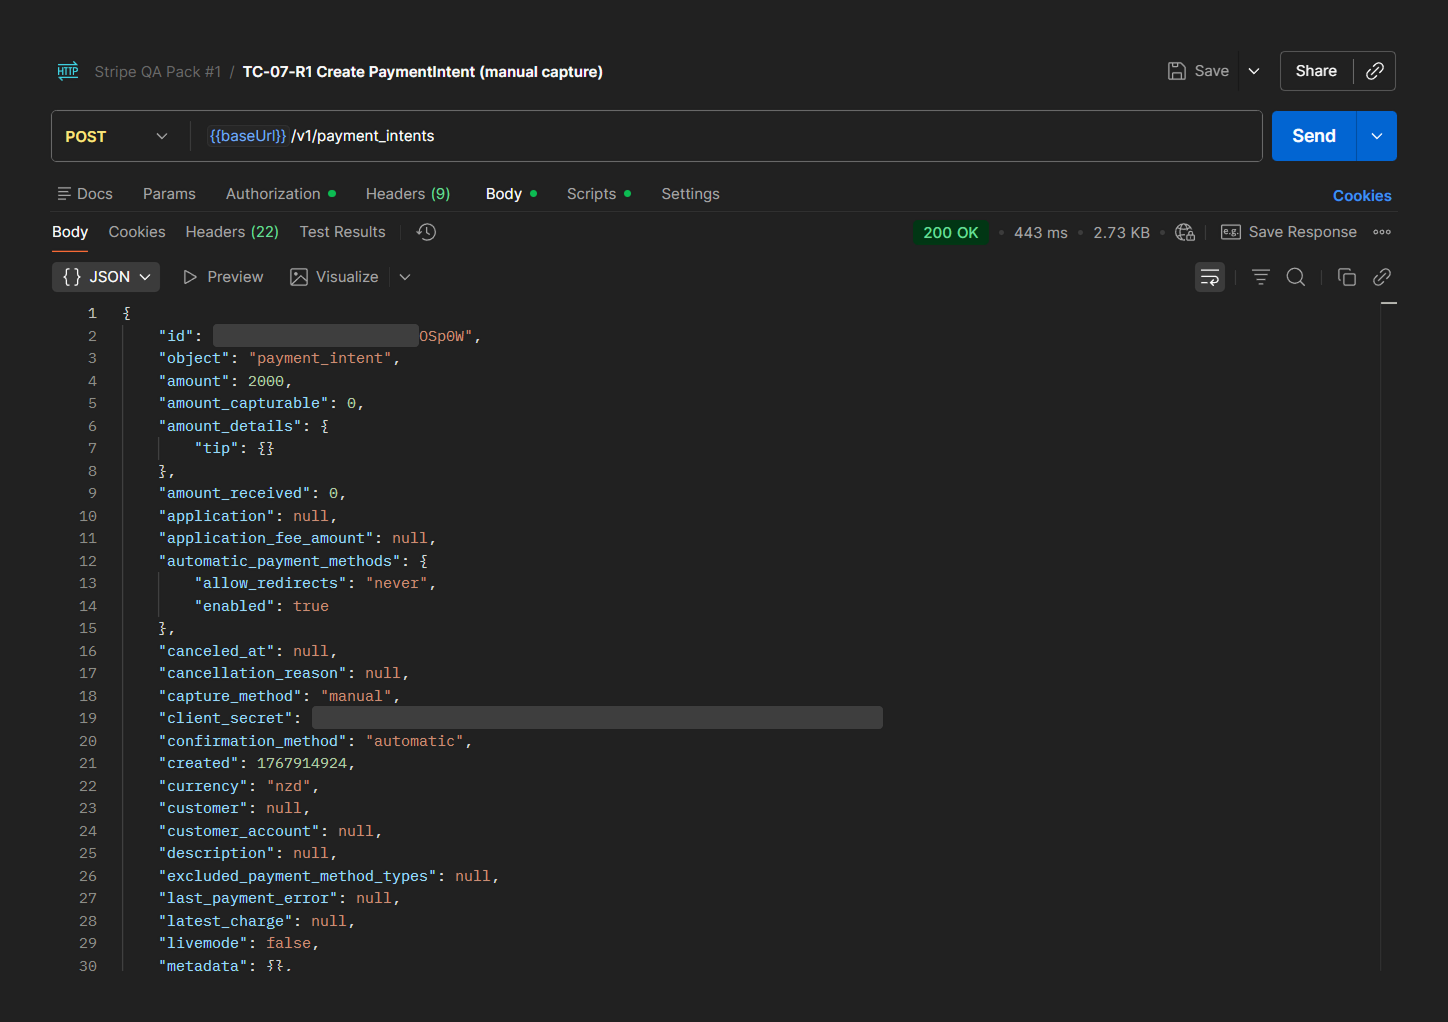
Task: Click the "nzd" currency value
Action: click(288, 786)
